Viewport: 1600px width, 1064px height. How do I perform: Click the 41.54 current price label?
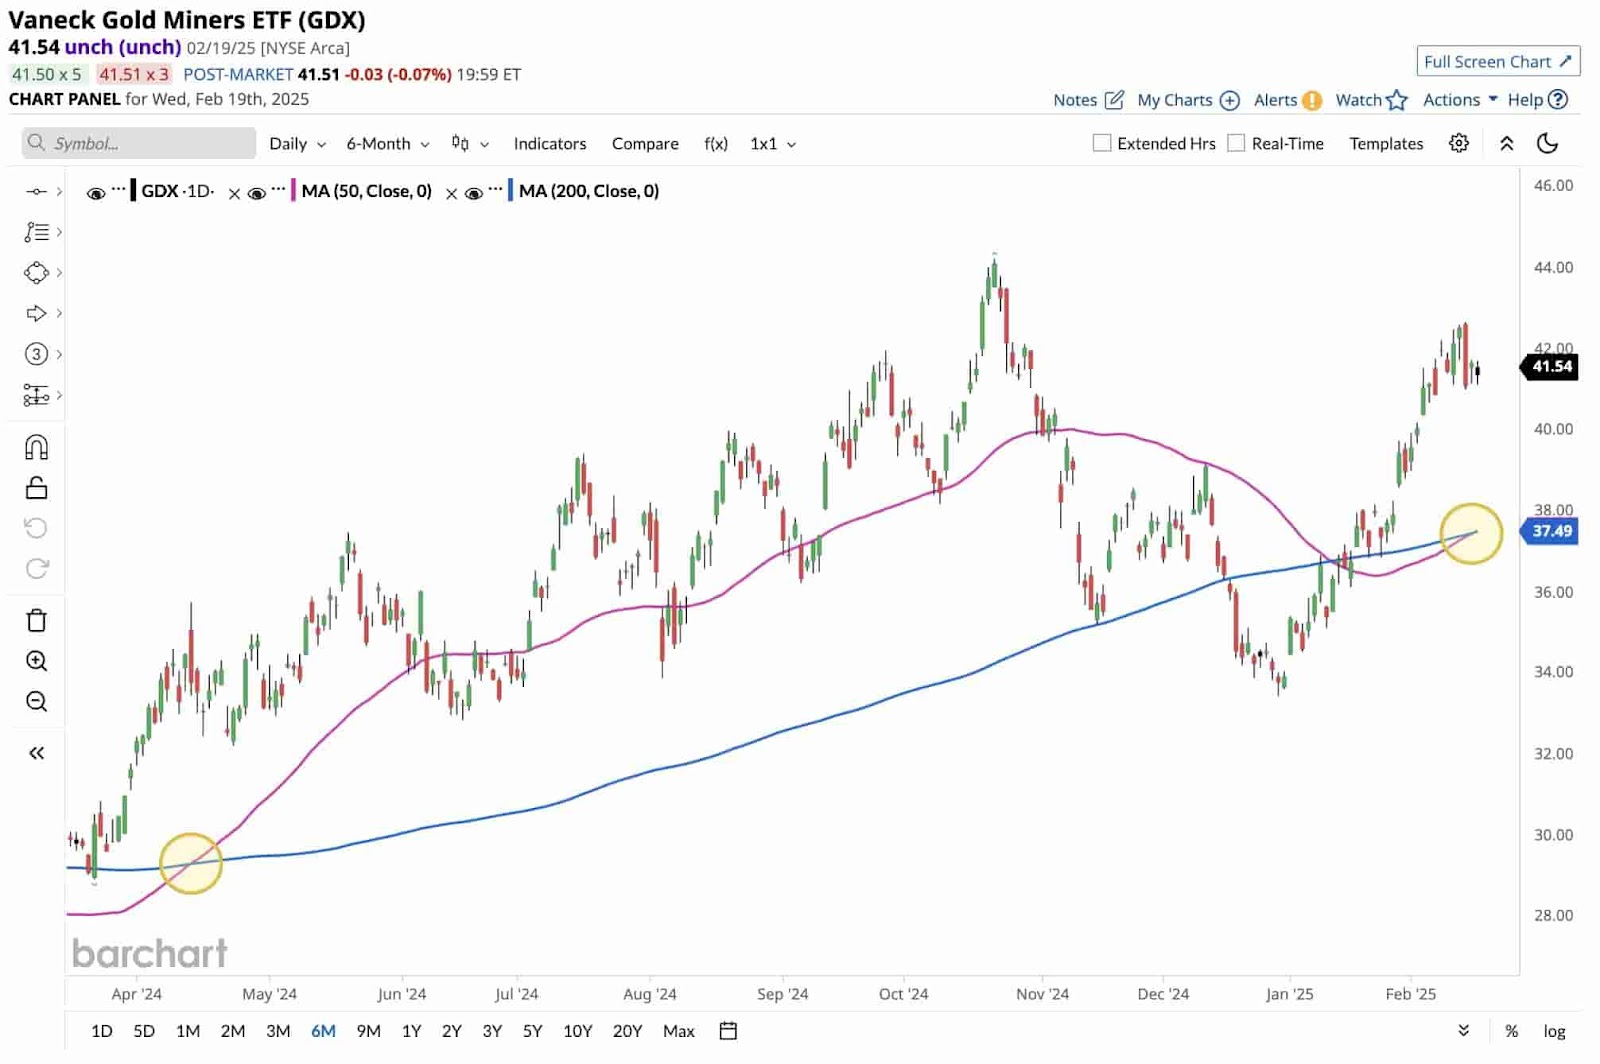tap(1549, 366)
